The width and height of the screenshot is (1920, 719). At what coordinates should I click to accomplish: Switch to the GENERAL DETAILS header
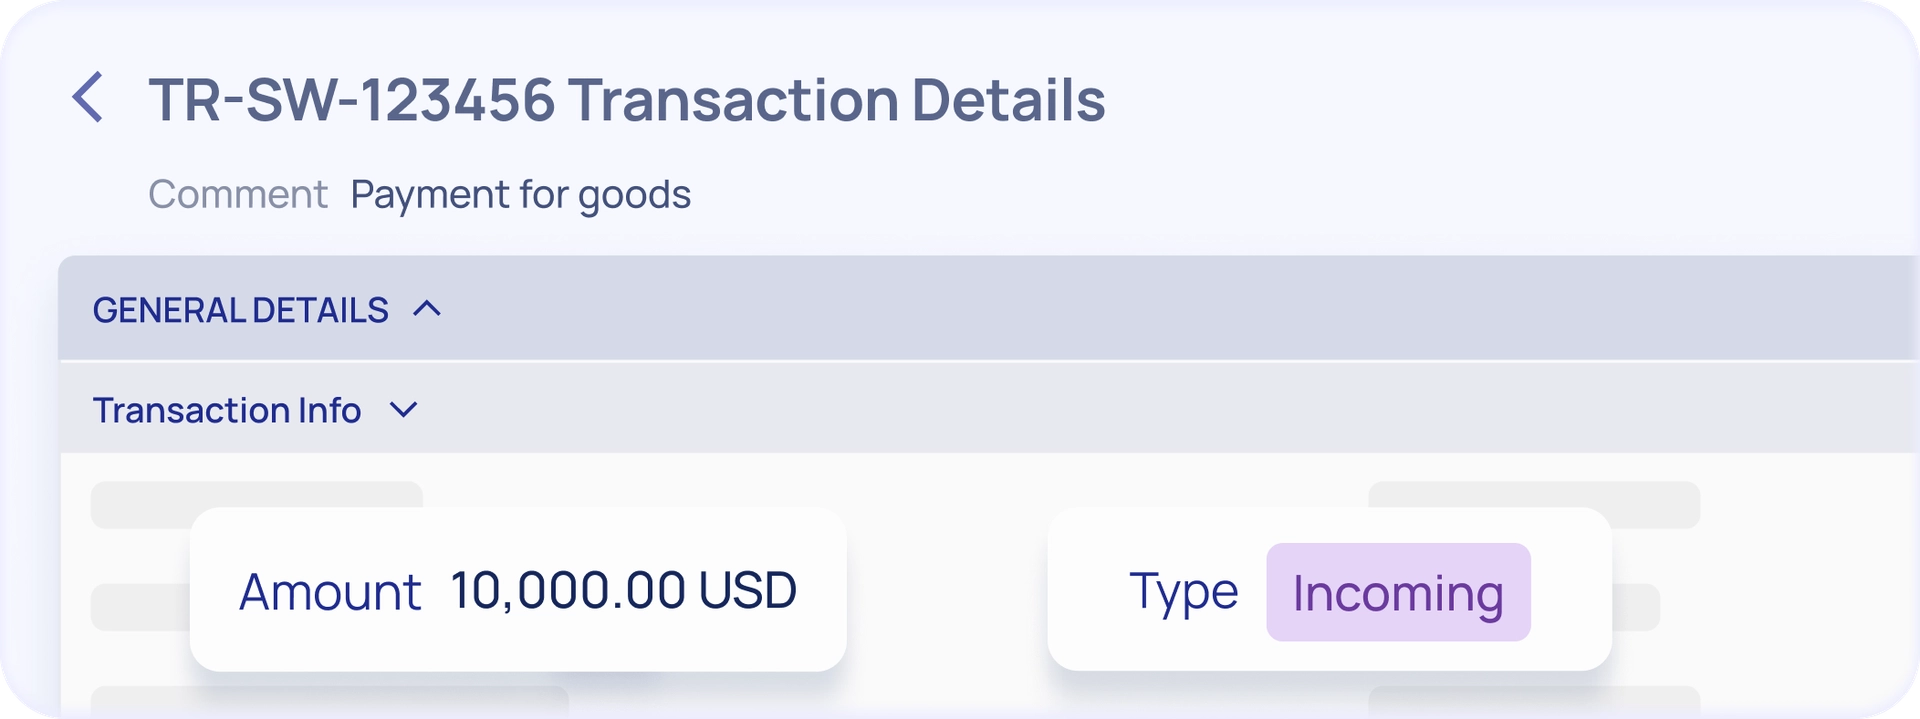tap(240, 310)
